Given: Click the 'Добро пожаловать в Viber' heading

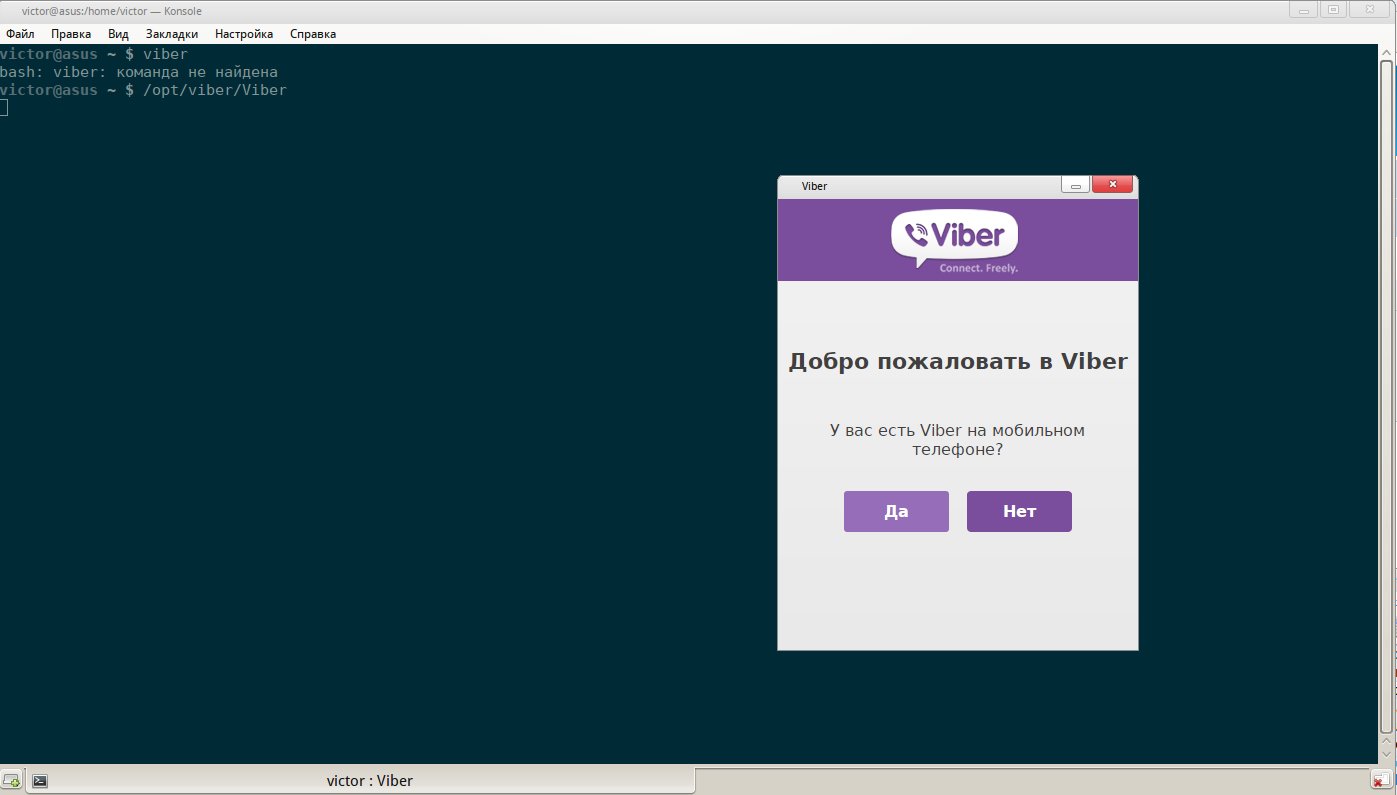Looking at the screenshot, I should [958, 361].
